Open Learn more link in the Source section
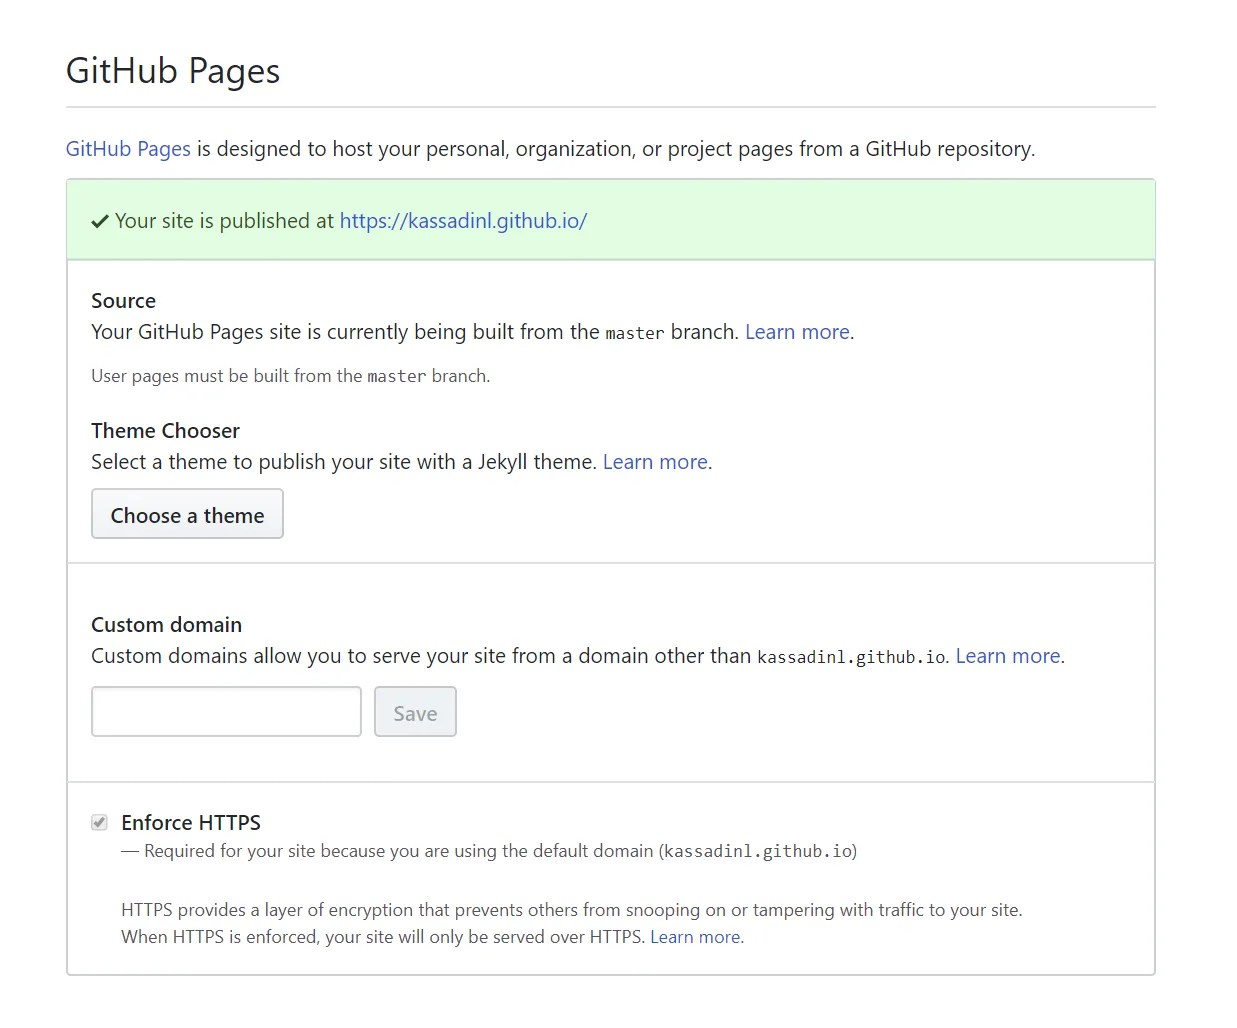The height and width of the screenshot is (1028, 1237). [797, 332]
